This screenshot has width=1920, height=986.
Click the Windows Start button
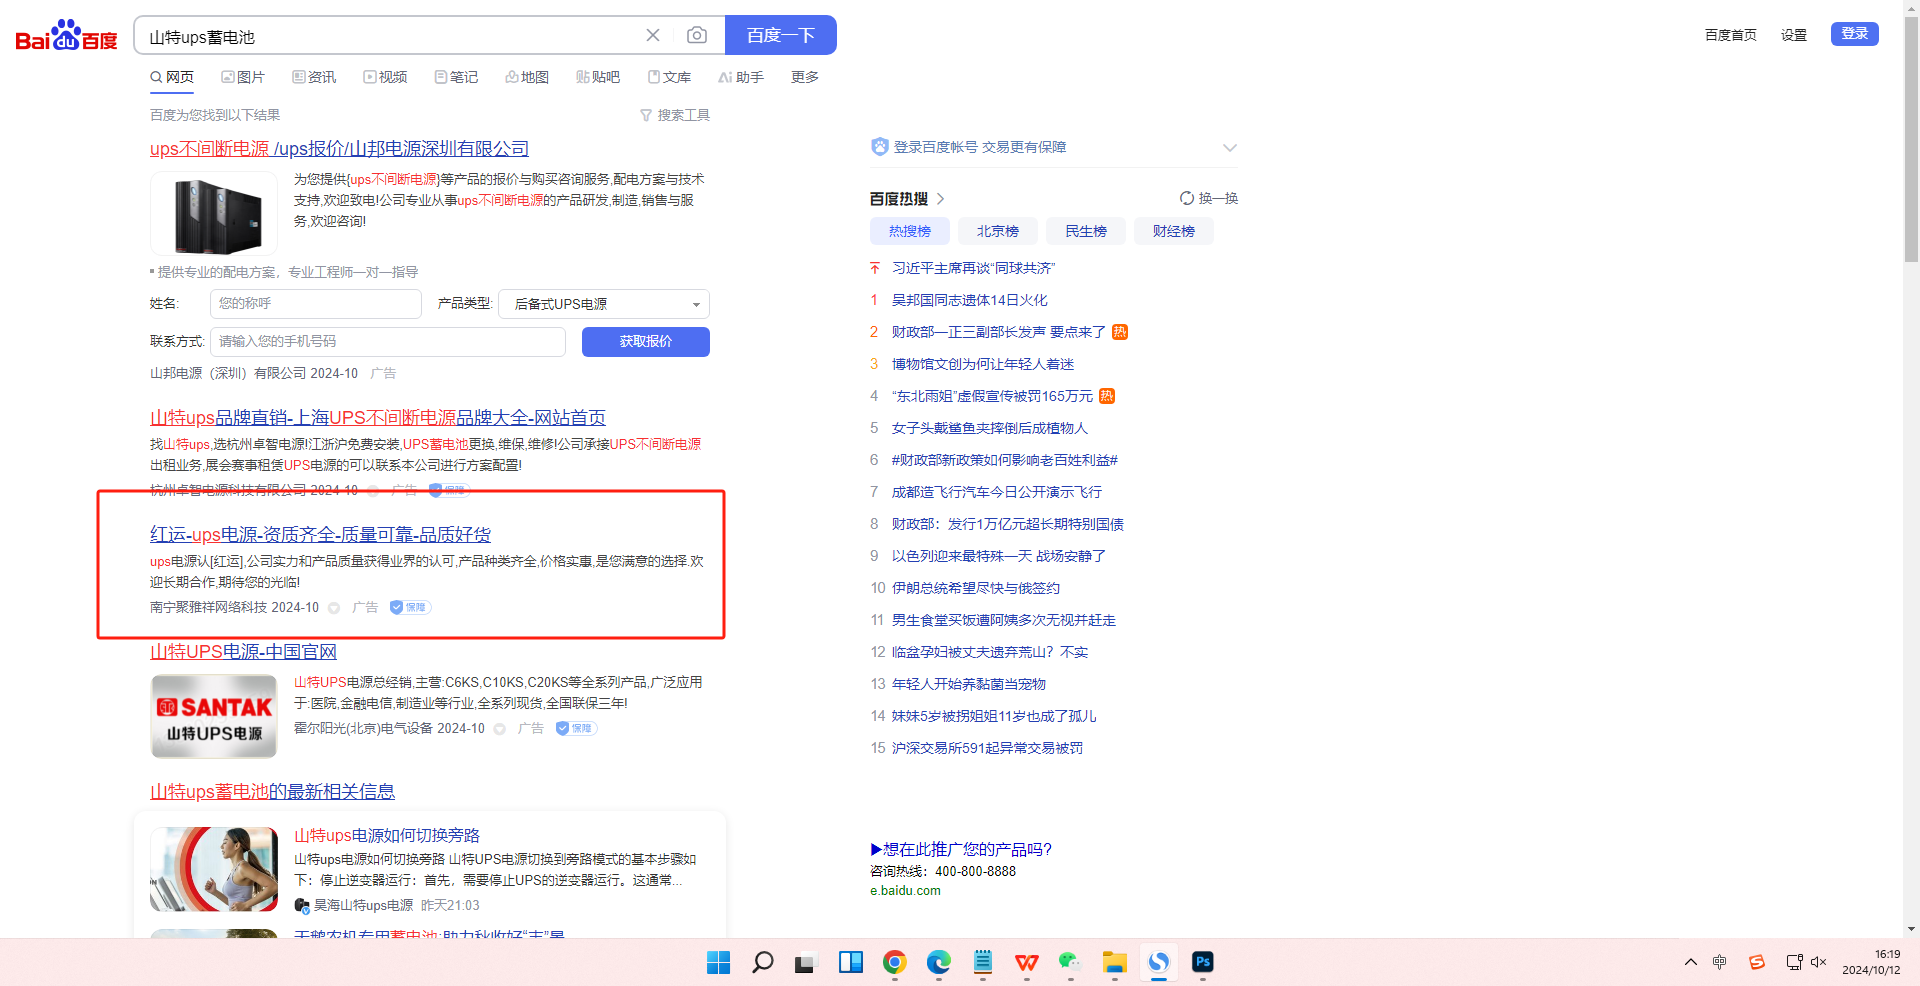(718, 962)
